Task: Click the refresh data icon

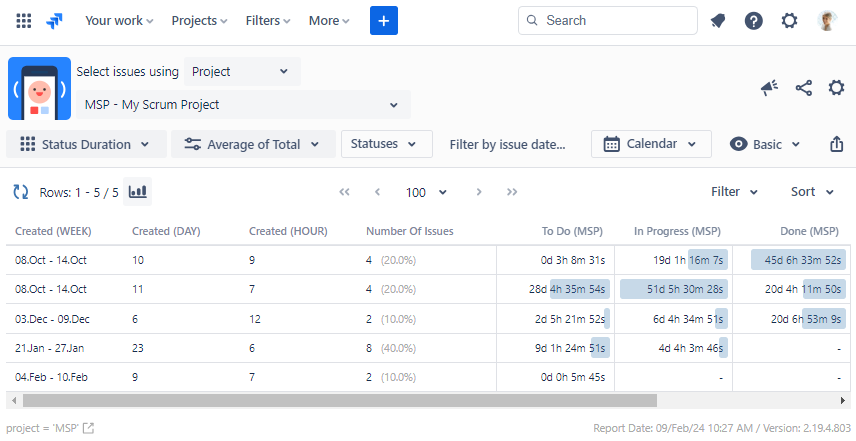Action: (x=21, y=192)
